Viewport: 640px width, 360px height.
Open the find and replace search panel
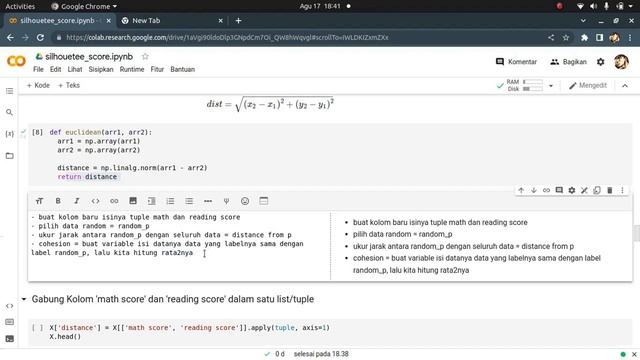(x=9, y=112)
